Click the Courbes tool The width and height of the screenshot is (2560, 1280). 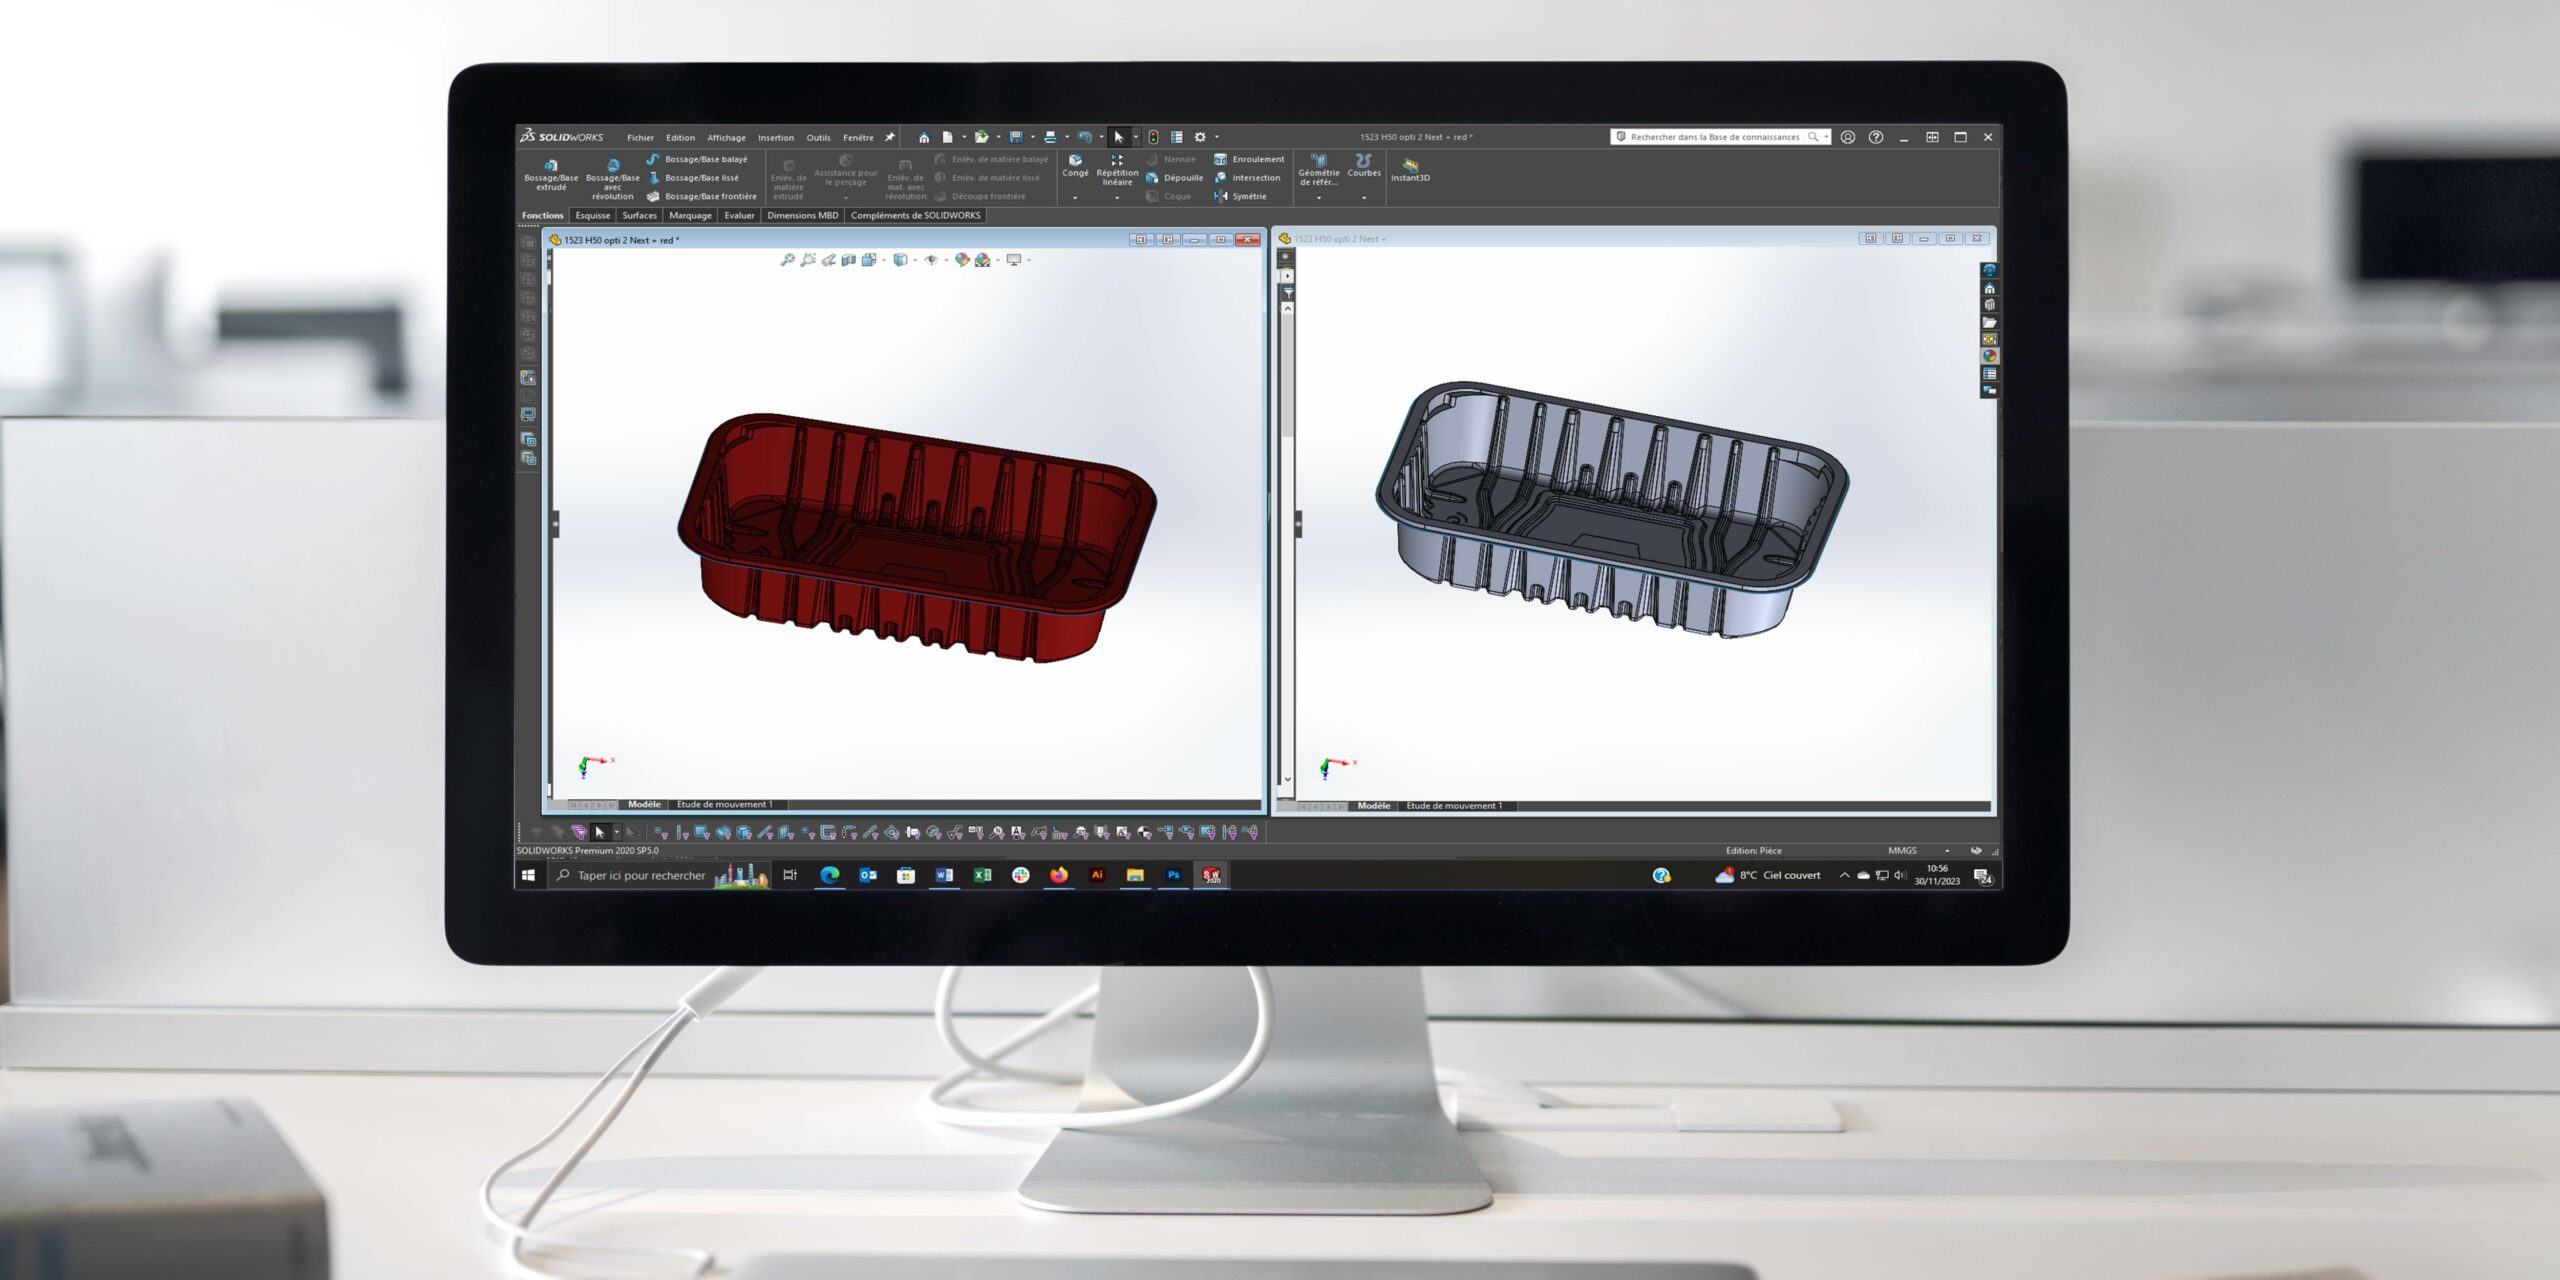[x=1363, y=166]
